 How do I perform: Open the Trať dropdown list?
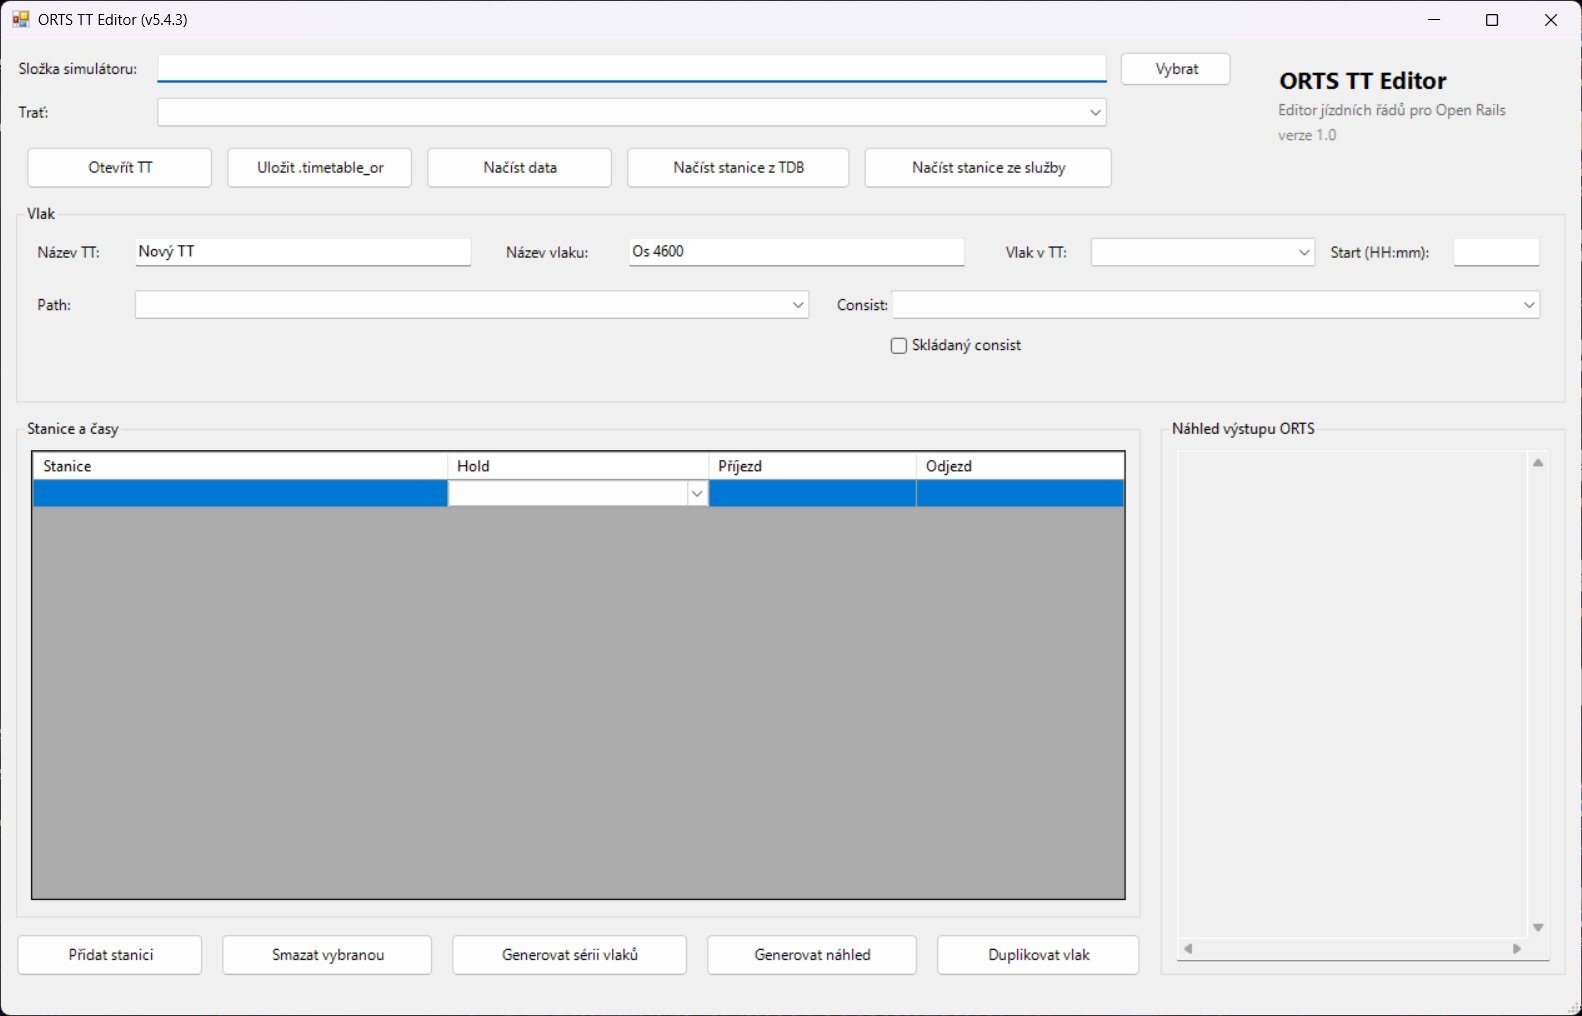tap(1095, 112)
